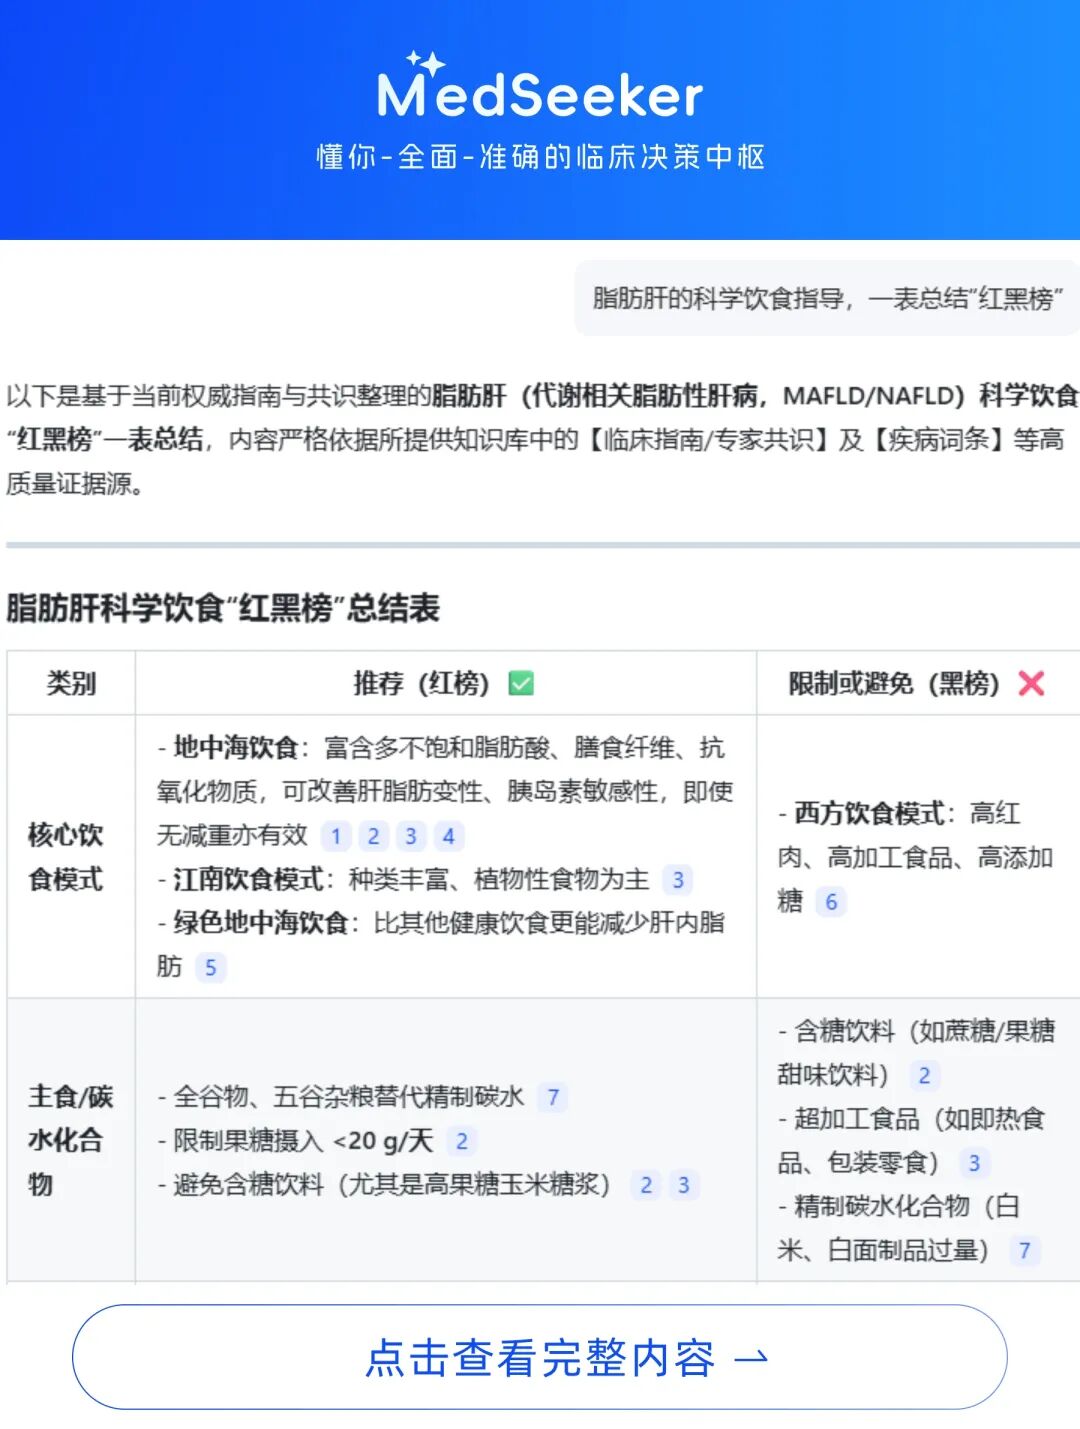1080x1429 pixels.
Task: Click heading 脂肪肝科学饮食"红黑榜"总结表
Action: 223,607
